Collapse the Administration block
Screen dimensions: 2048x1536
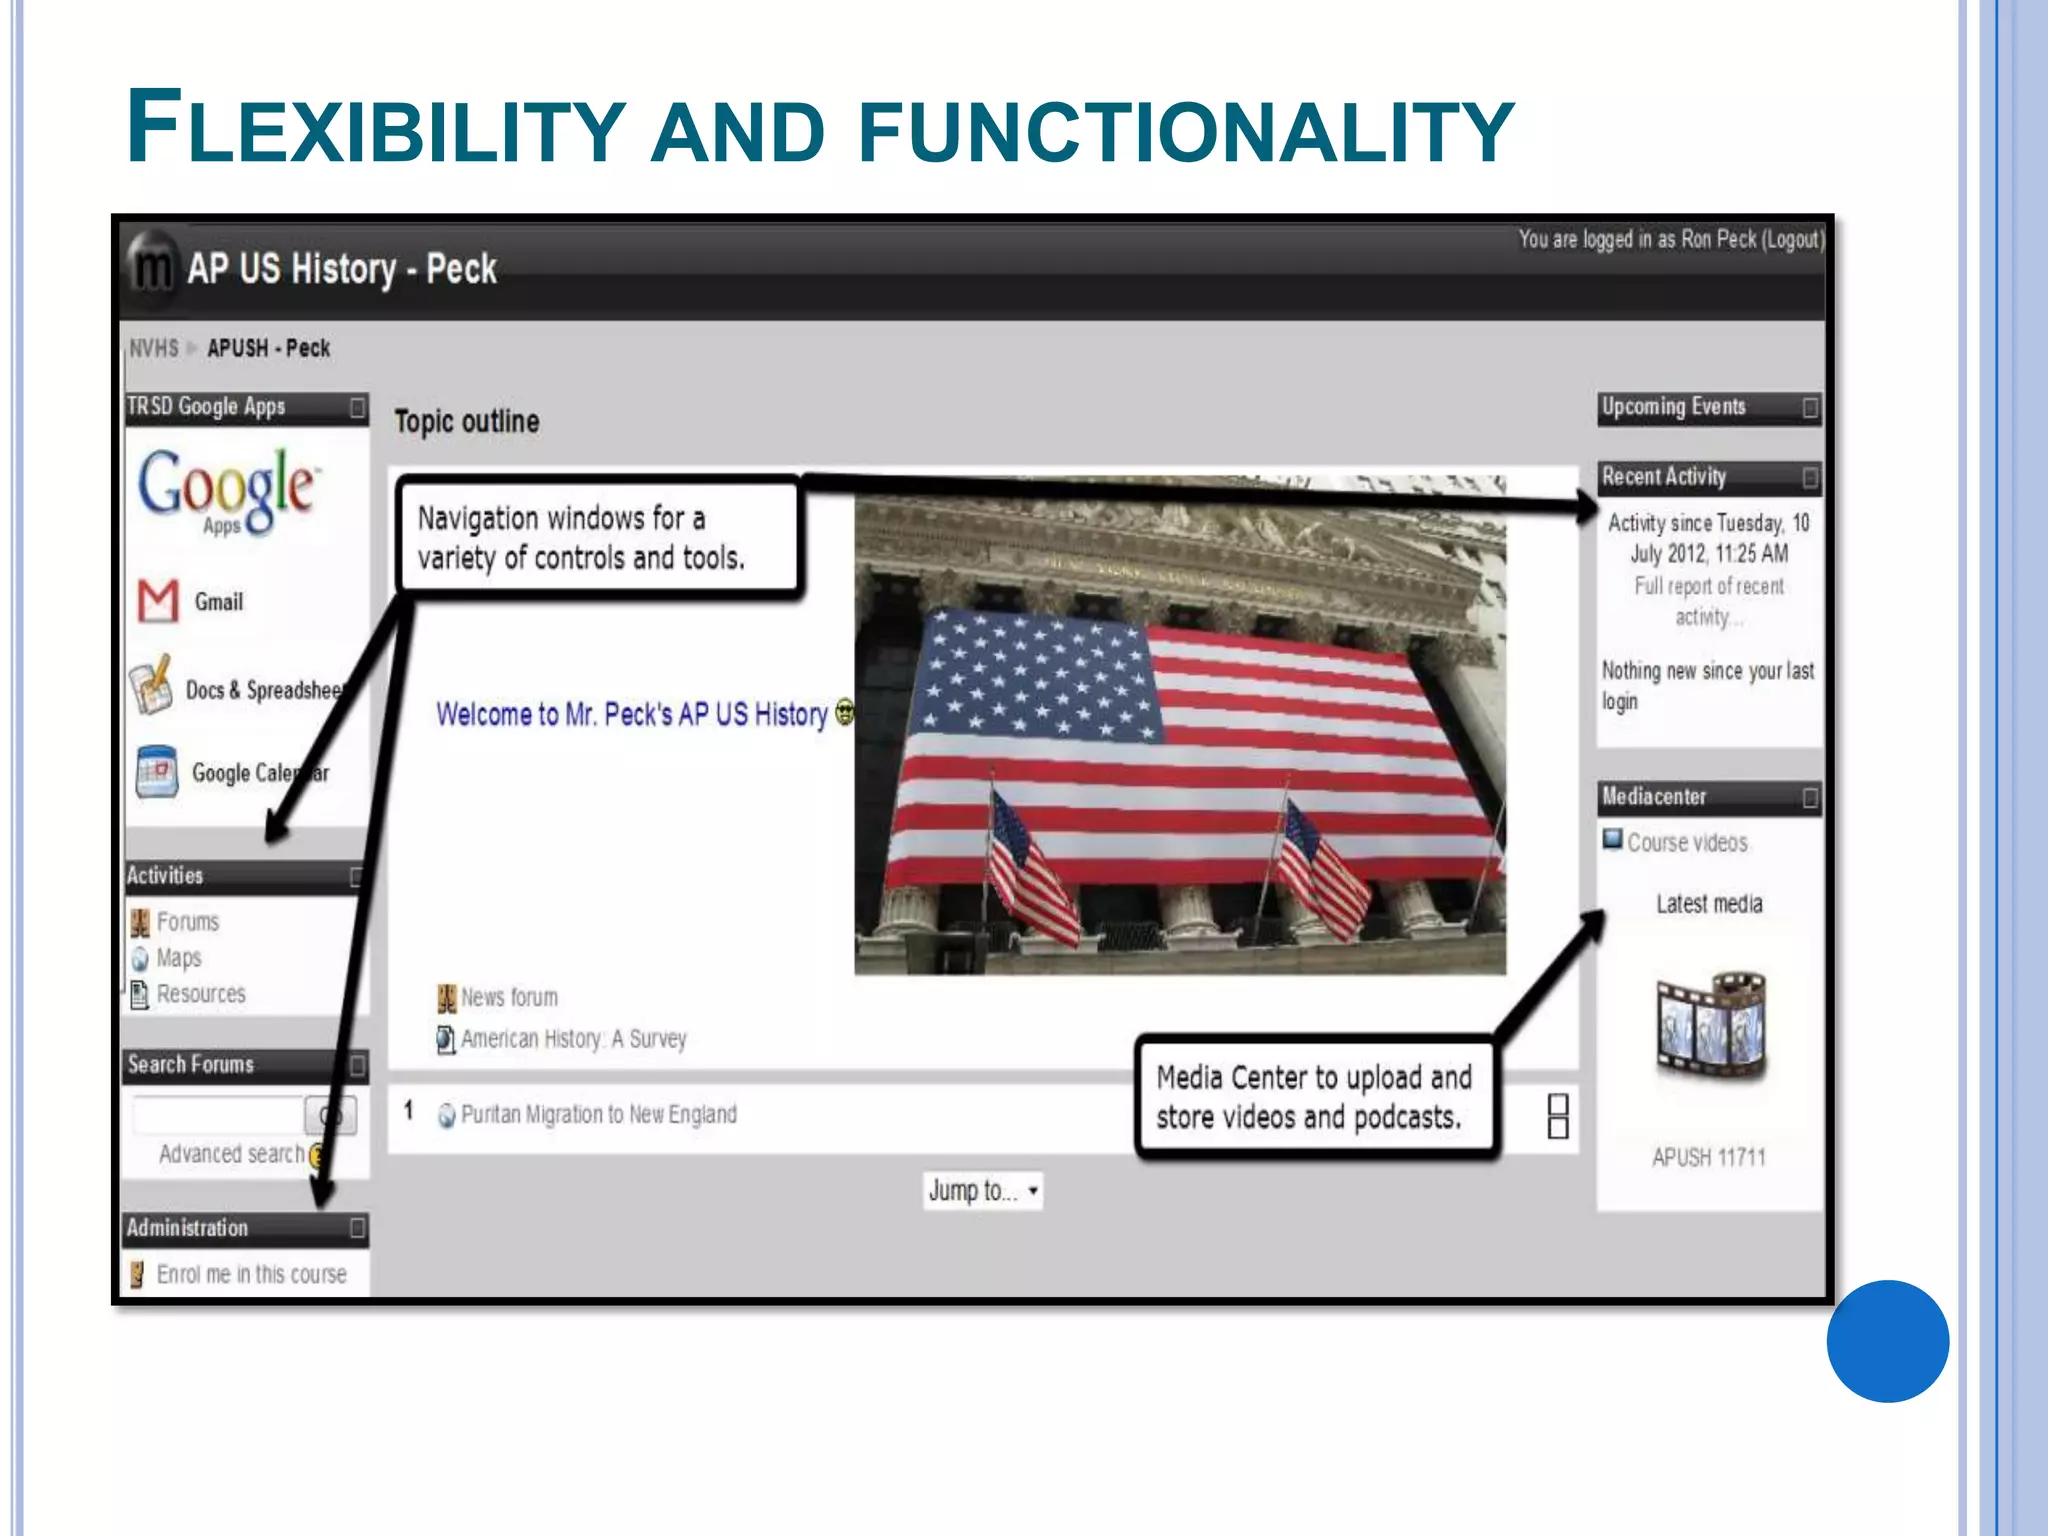coord(357,1228)
